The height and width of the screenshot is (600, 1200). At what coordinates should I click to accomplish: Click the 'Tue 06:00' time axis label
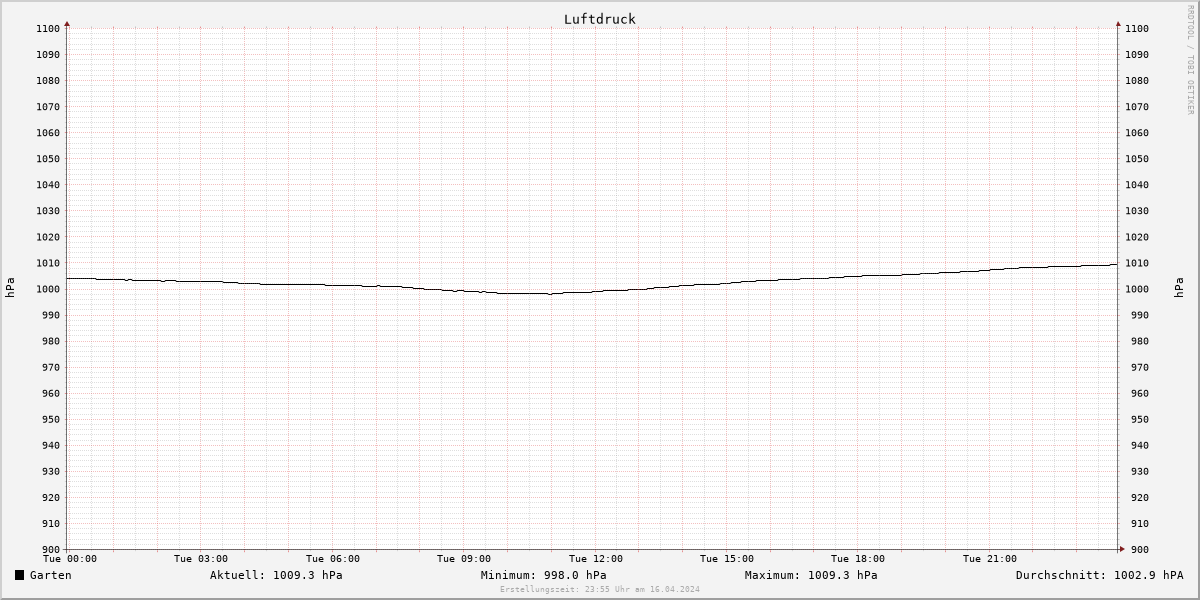tap(333, 559)
